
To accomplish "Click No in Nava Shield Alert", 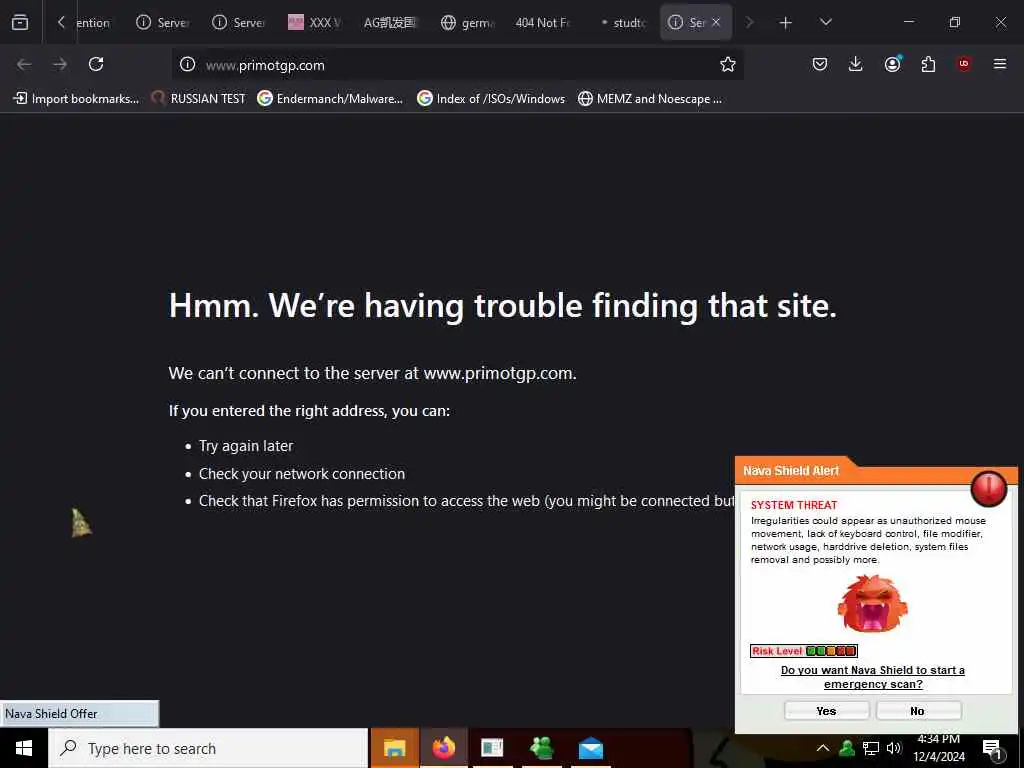I will (x=918, y=711).
